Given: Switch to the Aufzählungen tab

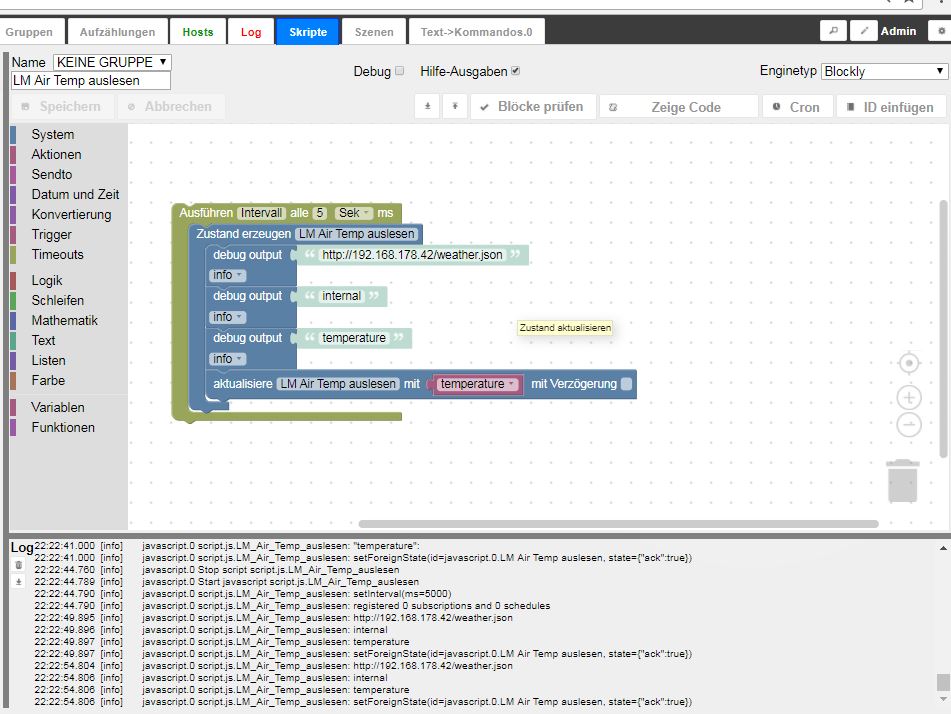Looking at the screenshot, I should point(118,32).
